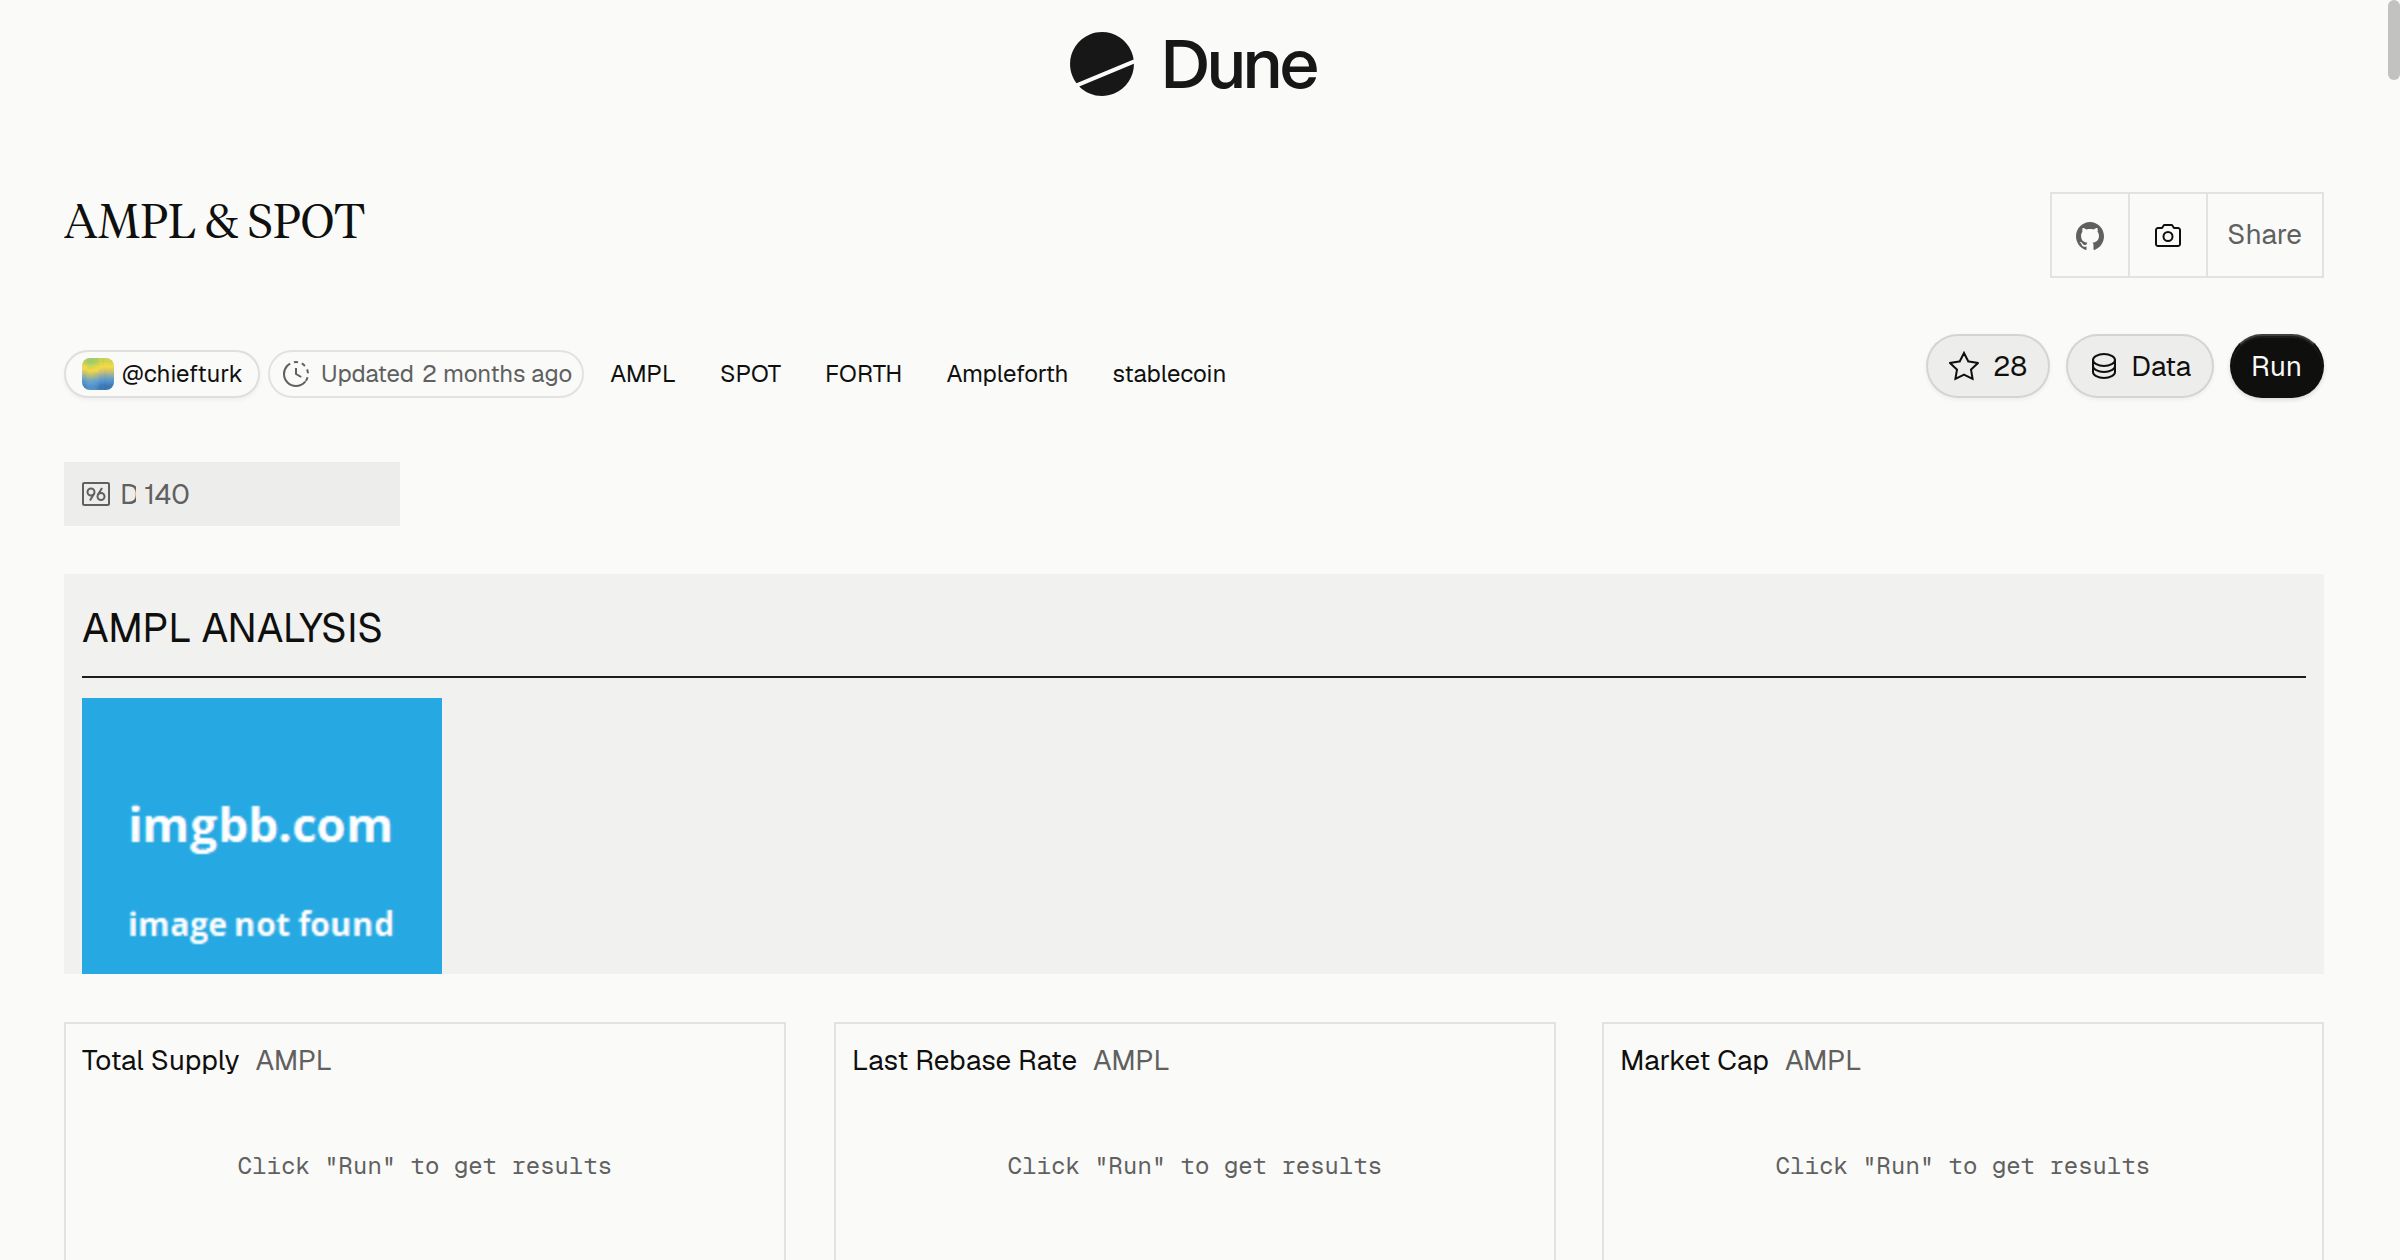Open the Market Cap query title
The width and height of the screenshot is (2400, 1260).
[1694, 1061]
